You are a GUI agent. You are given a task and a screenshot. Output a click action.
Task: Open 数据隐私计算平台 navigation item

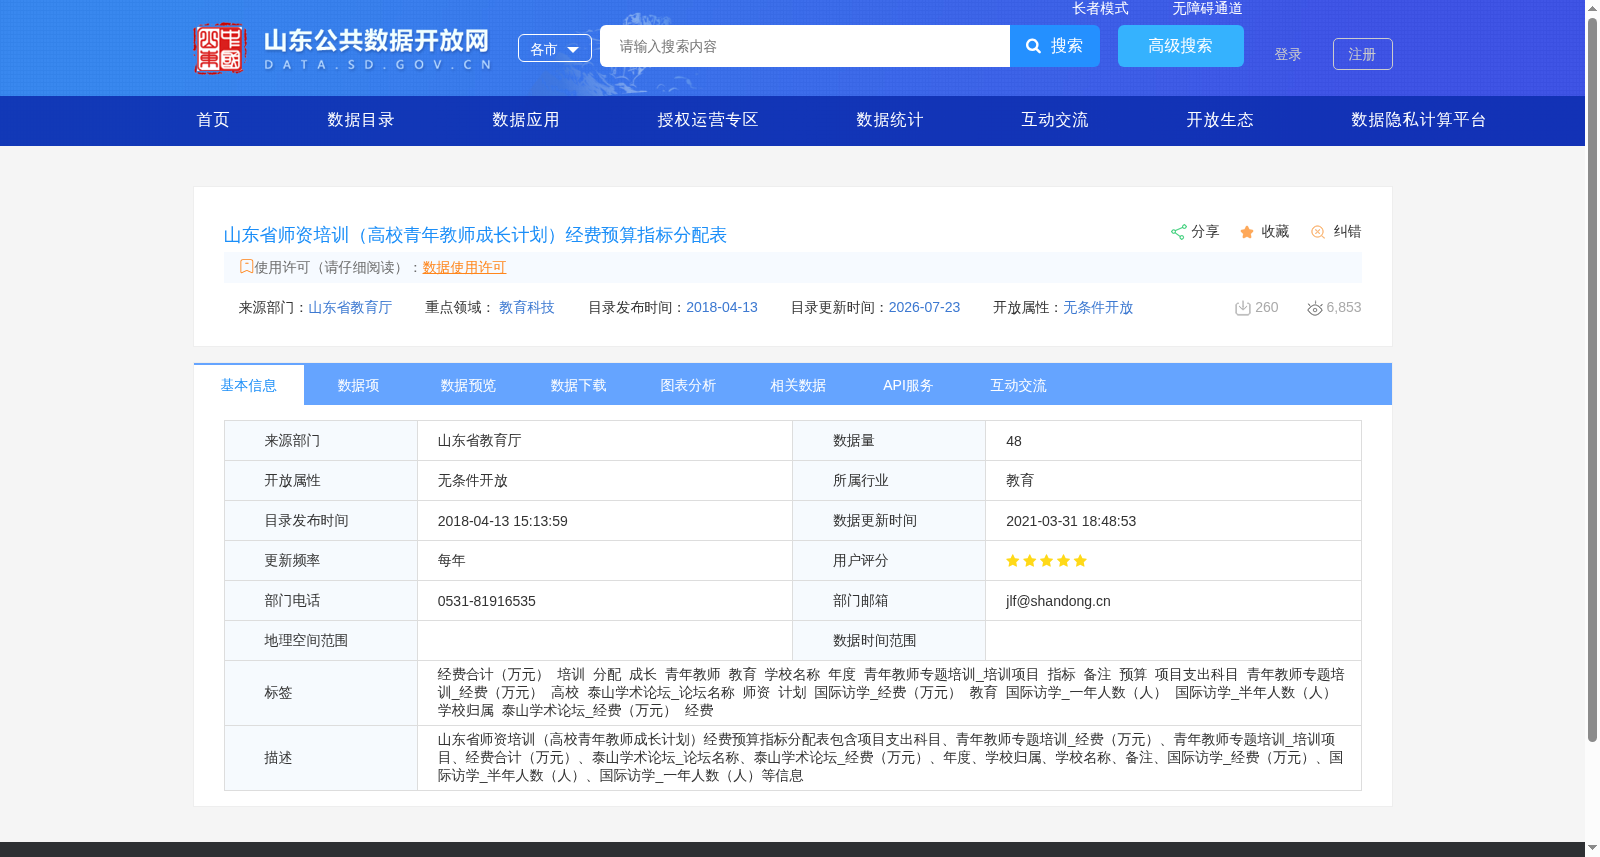tap(1419, 120)
